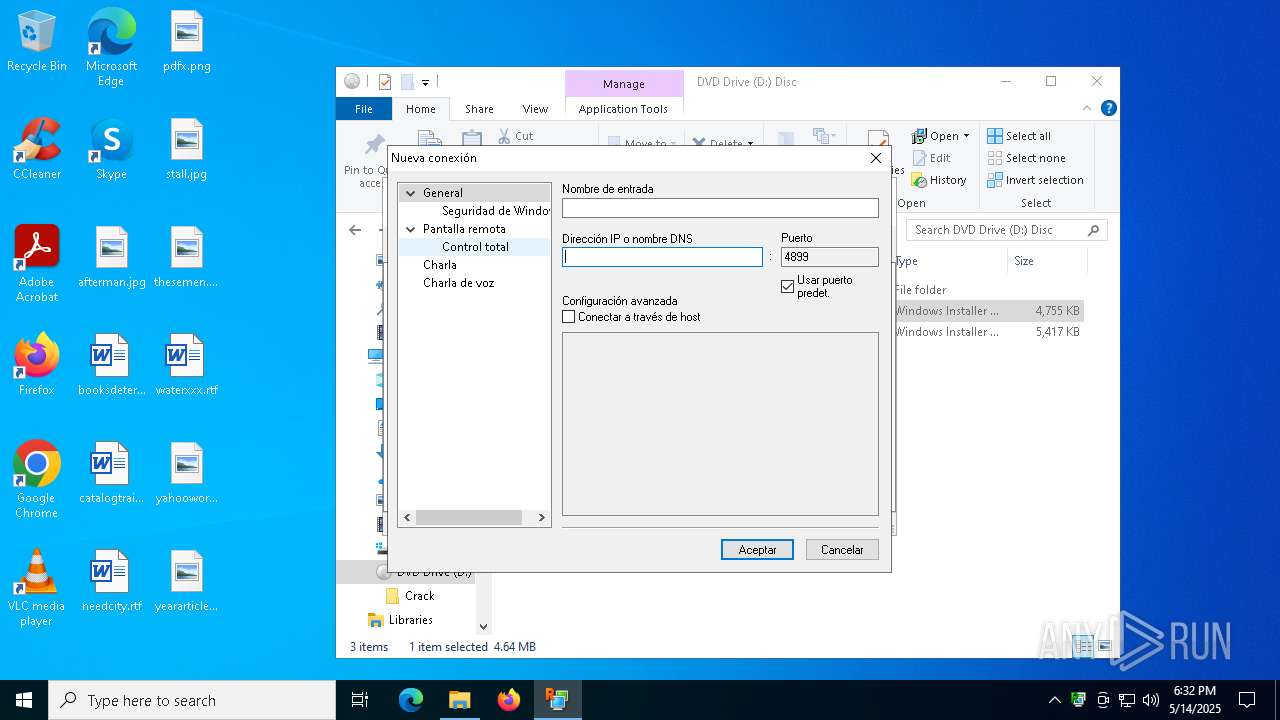Click Invert selection in Explorer ribbon
This screenshot has height=720, width=1280.
(x=1035, y=180)
